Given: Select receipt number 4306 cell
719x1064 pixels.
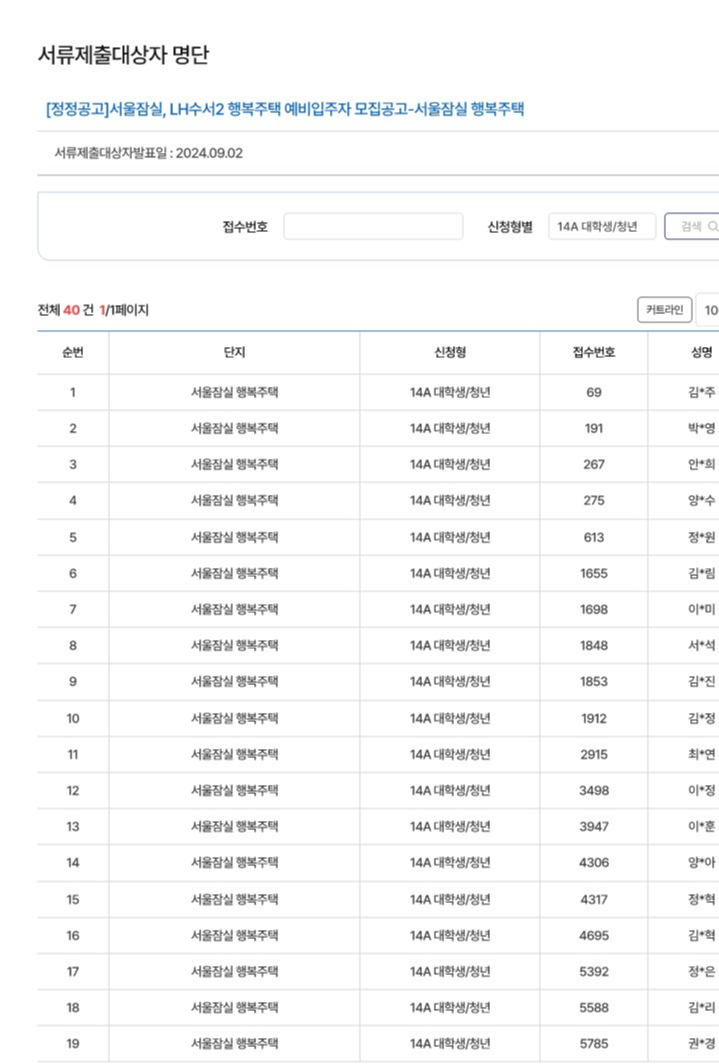Looking at the screenshot, I should (594, 862).
